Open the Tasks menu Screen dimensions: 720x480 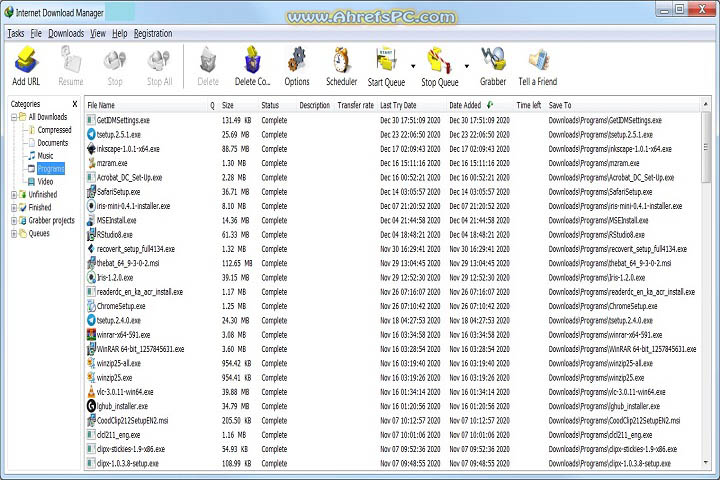[x=16, y=34]
